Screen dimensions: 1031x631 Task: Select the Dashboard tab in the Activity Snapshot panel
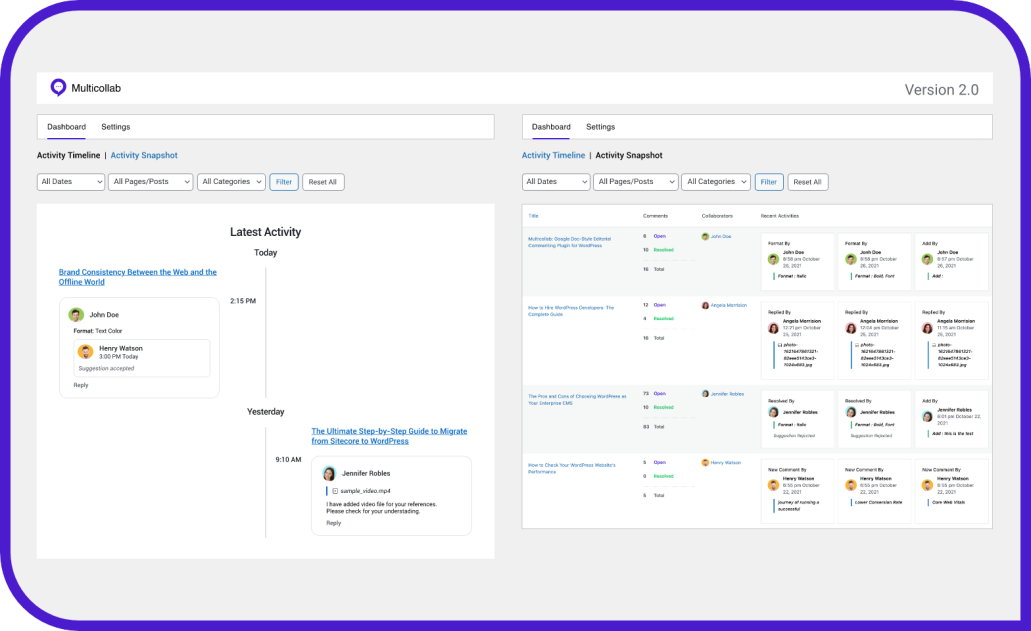click(x=551, y=127)
